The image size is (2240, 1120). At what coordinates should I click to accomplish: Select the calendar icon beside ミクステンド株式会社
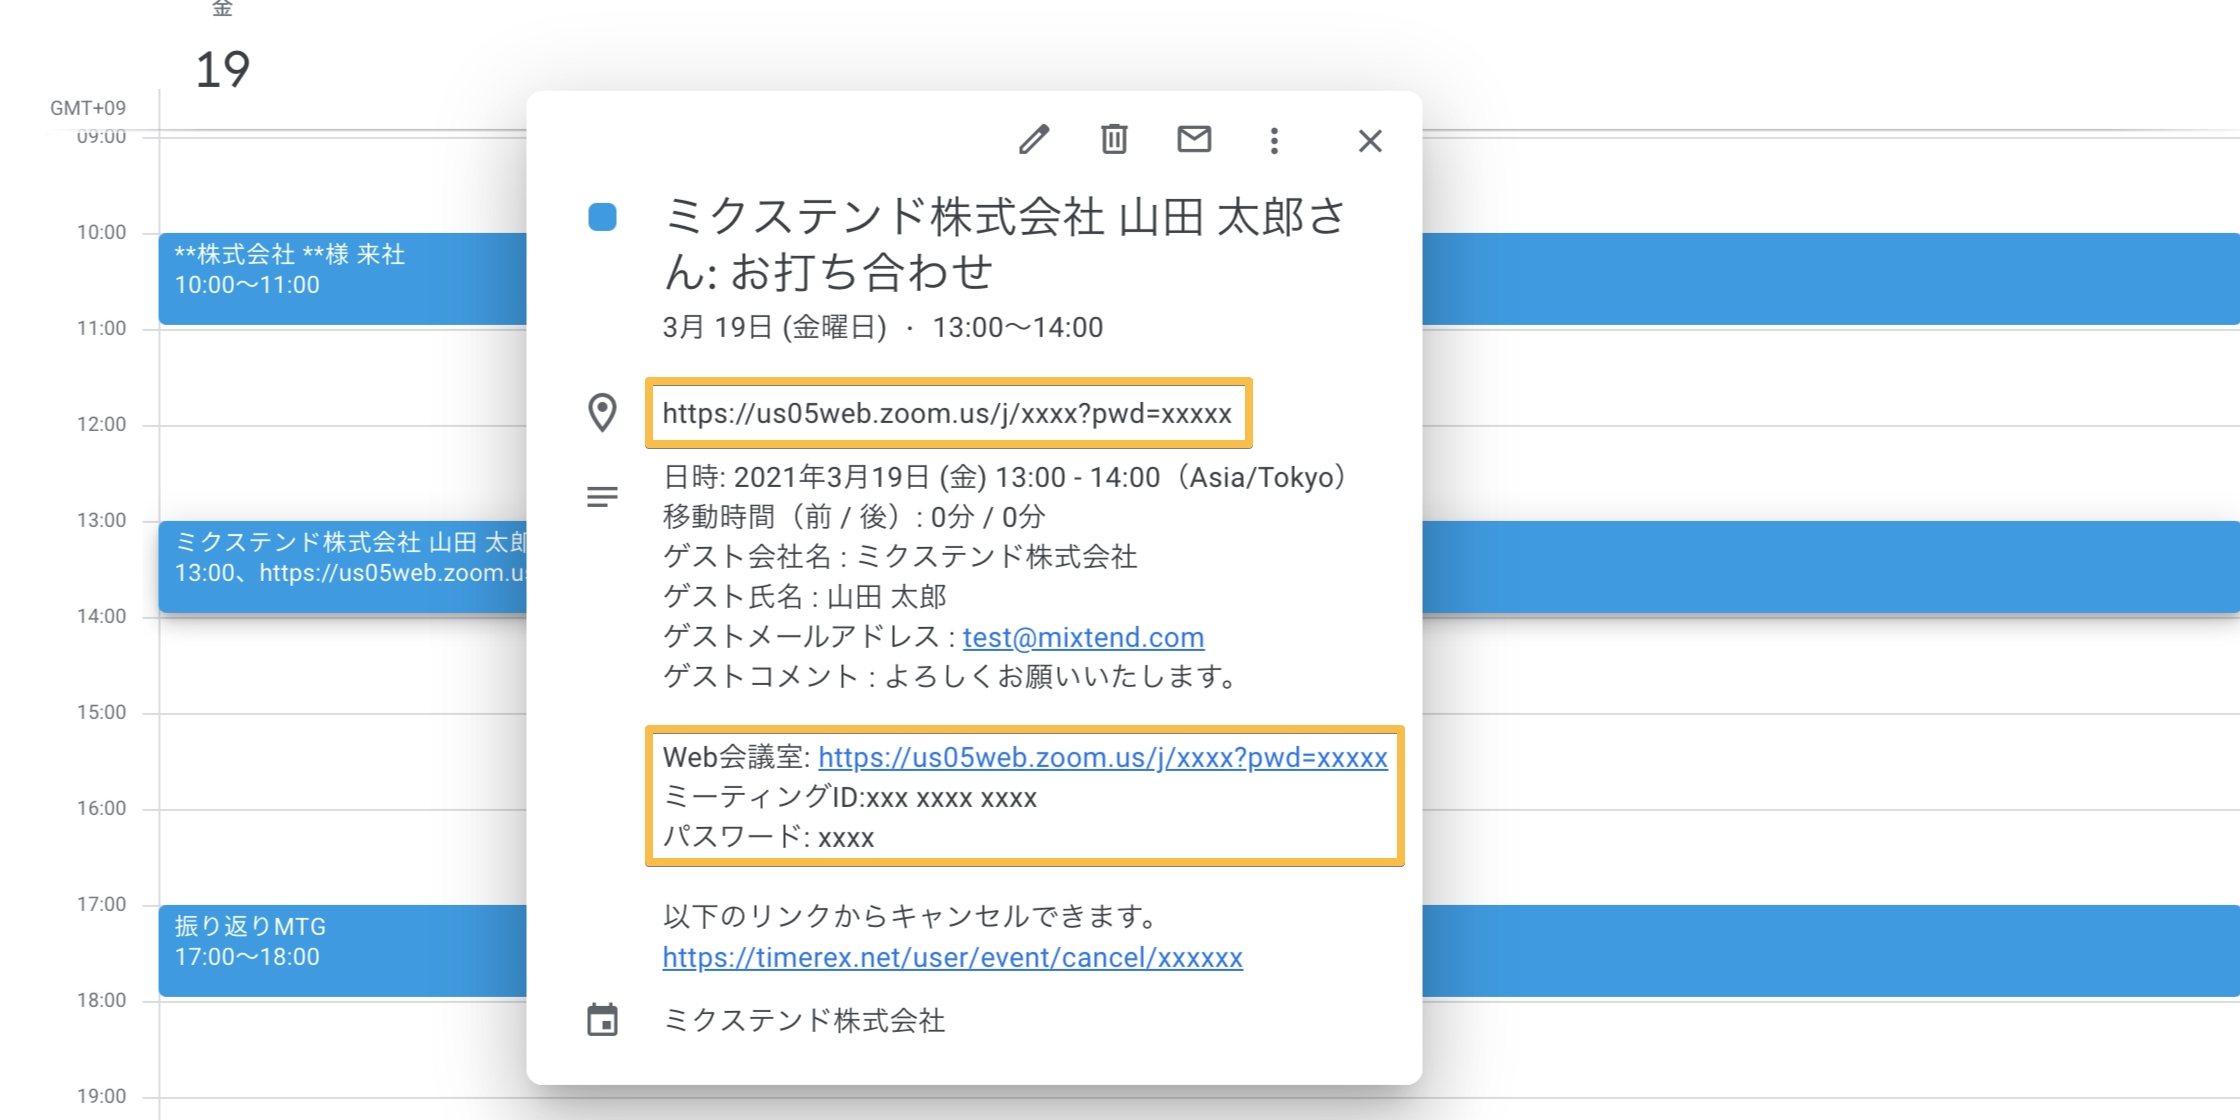click(602, 1021)
